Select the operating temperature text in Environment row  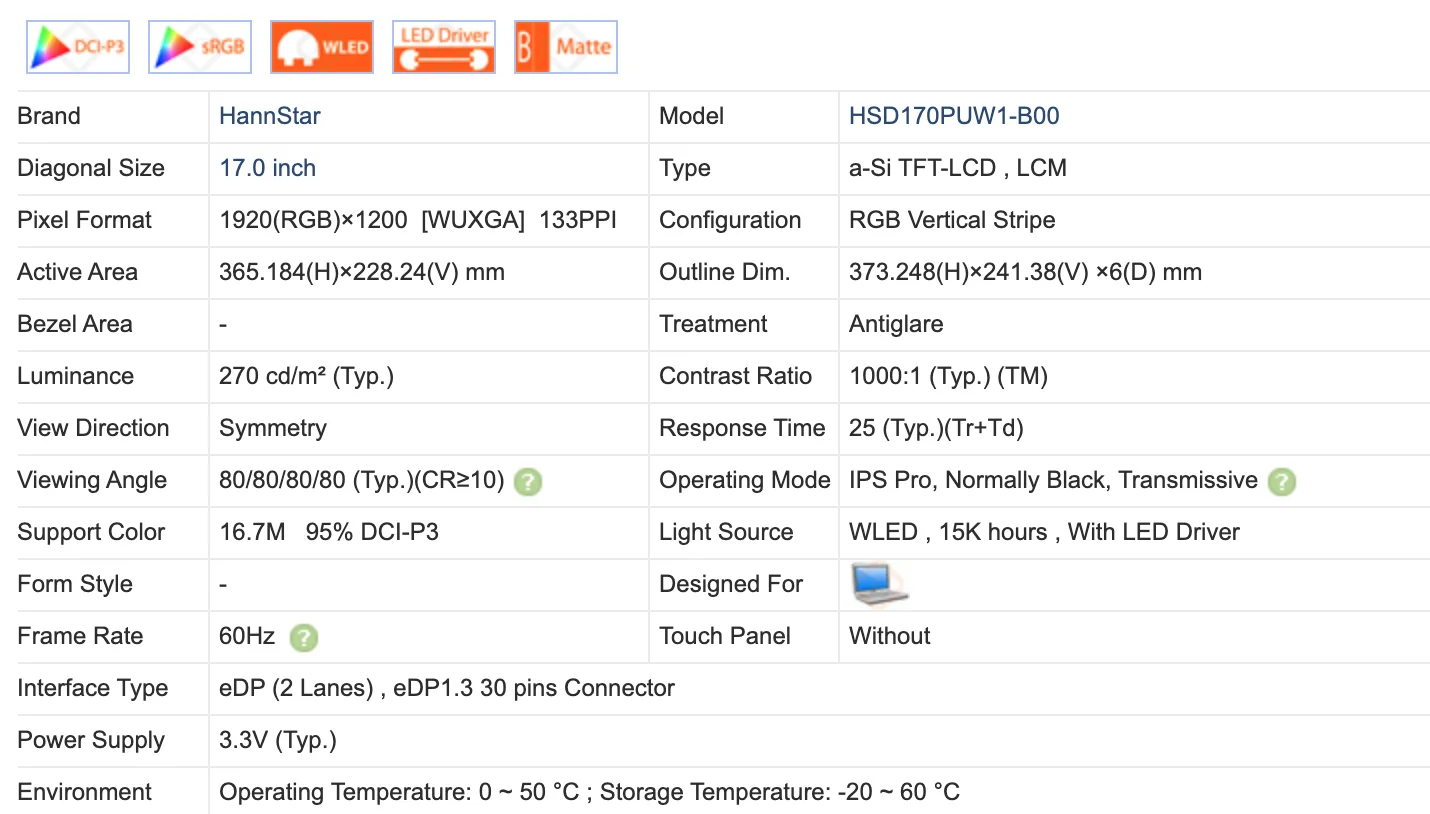point(399,792)
